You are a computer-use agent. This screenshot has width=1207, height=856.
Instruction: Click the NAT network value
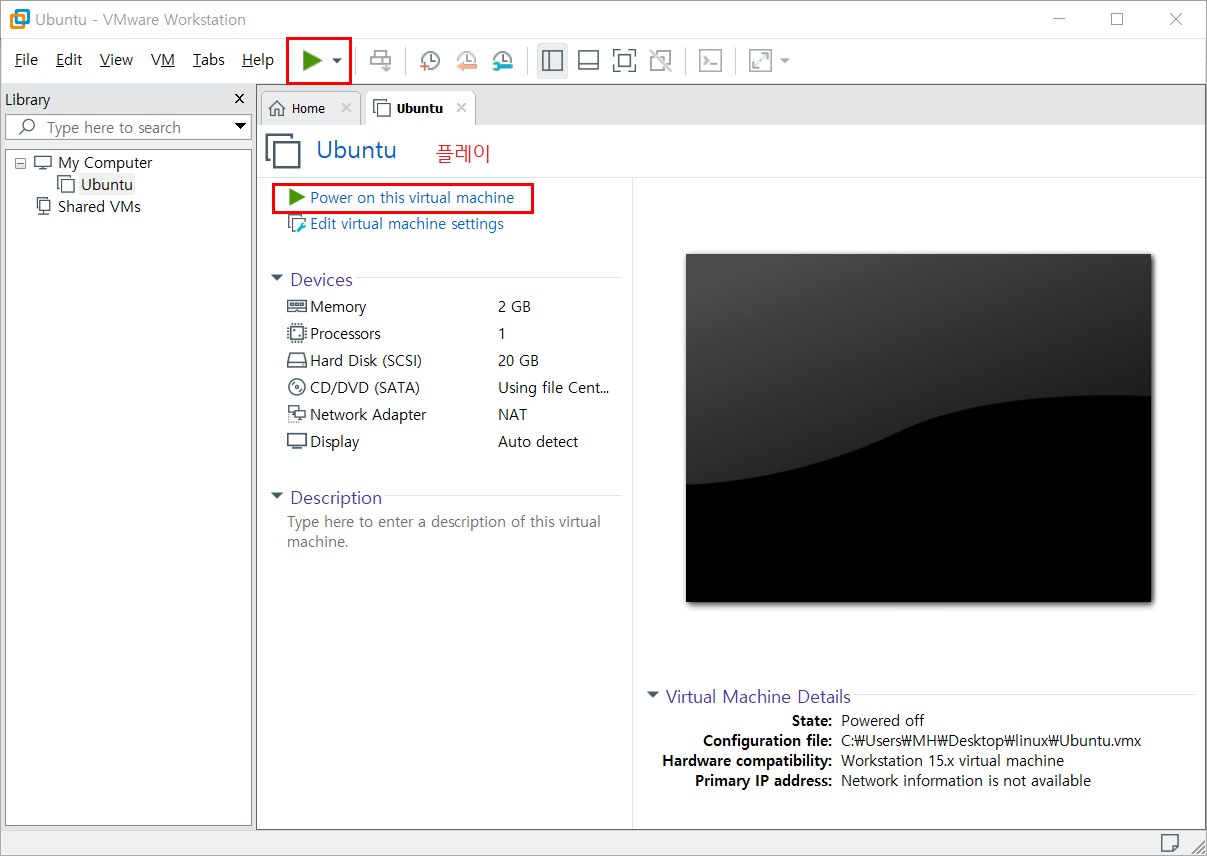(x=512, y=415)
